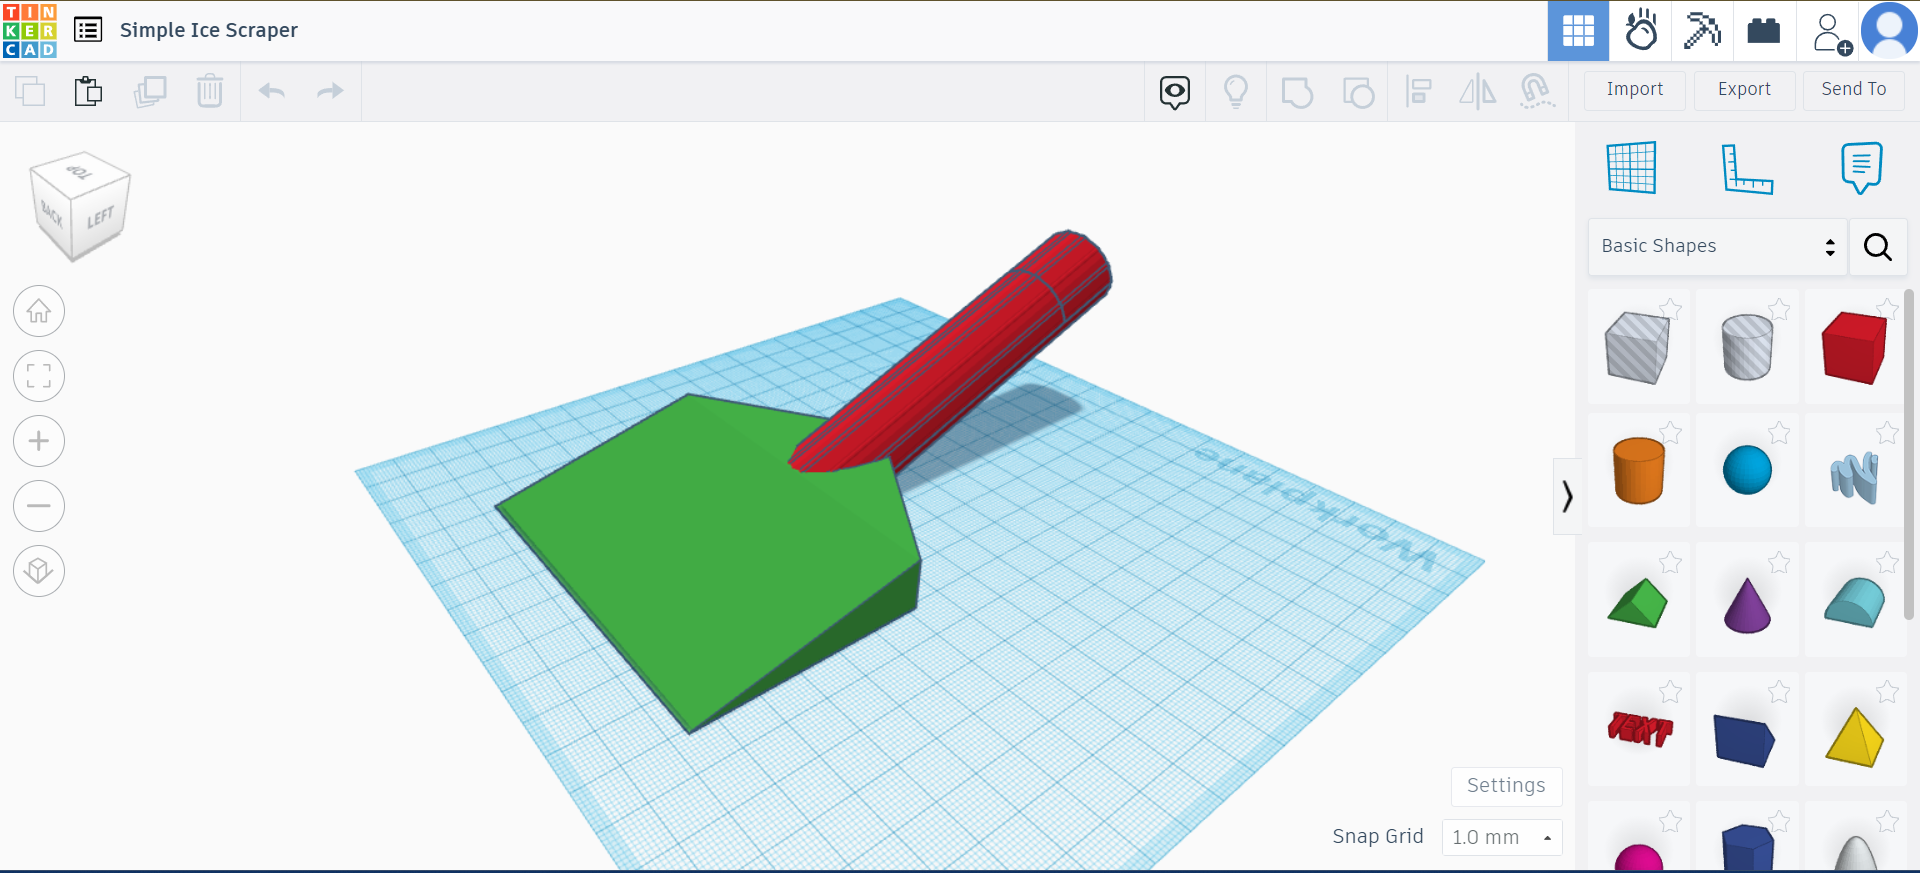The width and height of the screenshot is (1920, 873).
Task: Open the Snap Grid 1.0 mm dropdown
Action: [x=1501, y=837]
